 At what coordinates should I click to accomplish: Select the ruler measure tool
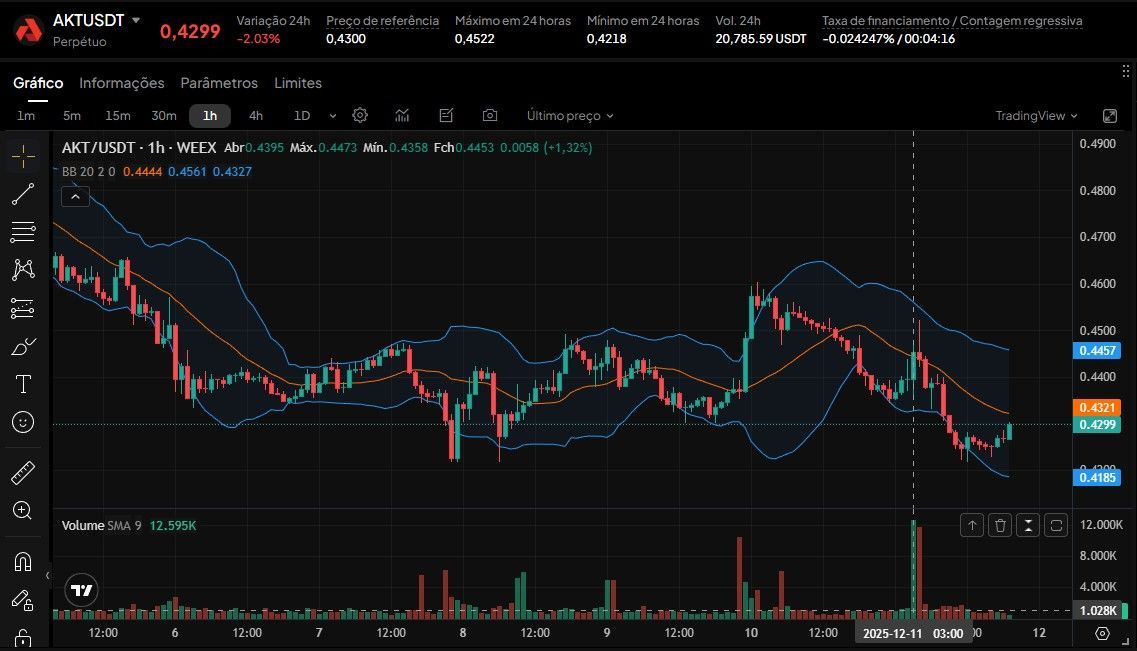coord(23,472)
